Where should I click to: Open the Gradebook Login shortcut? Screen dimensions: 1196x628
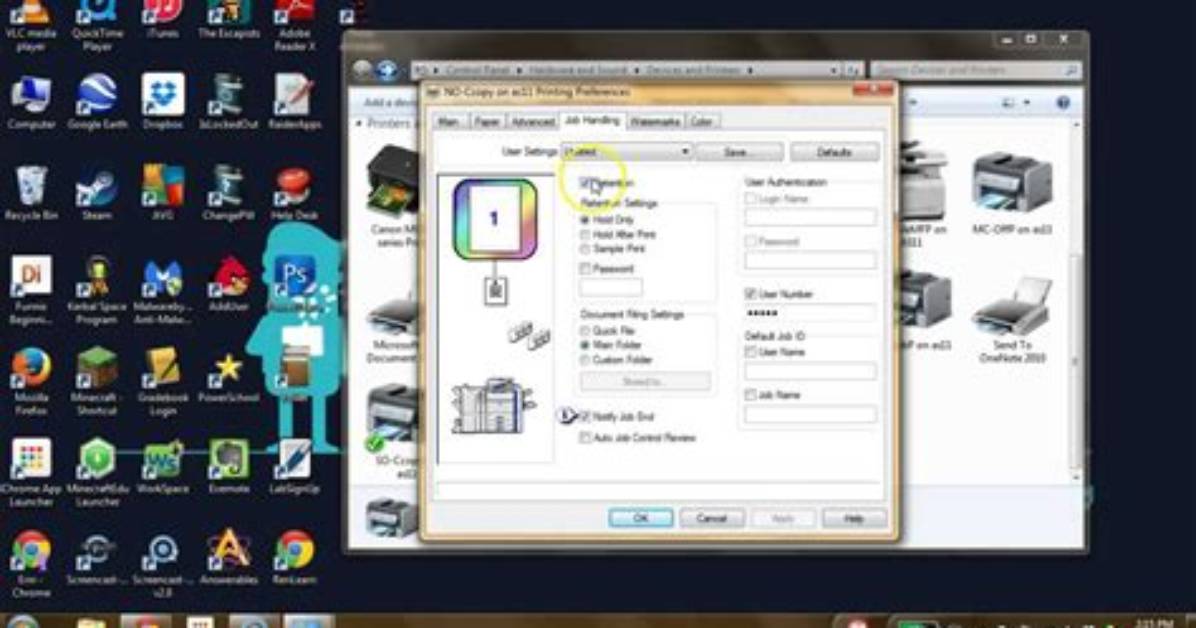click(162, 382)
